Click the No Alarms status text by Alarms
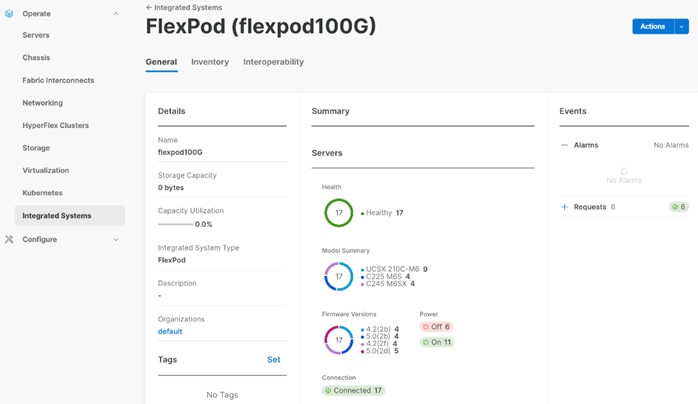698x404 pixels. (671, 145)
